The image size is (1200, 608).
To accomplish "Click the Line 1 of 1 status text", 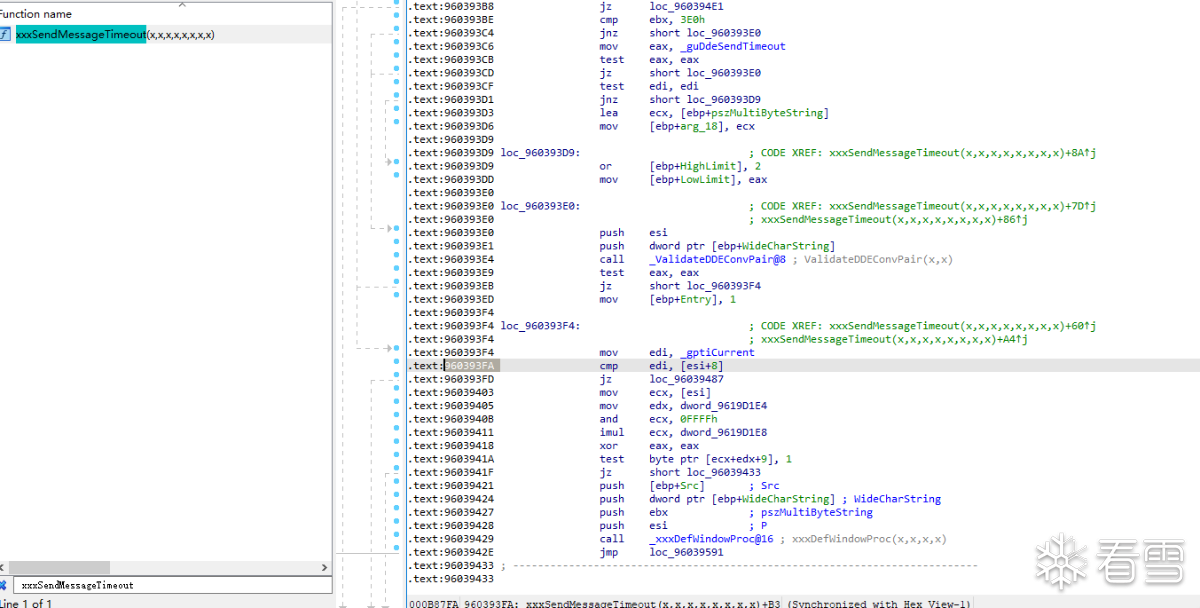I will point(25,603).
